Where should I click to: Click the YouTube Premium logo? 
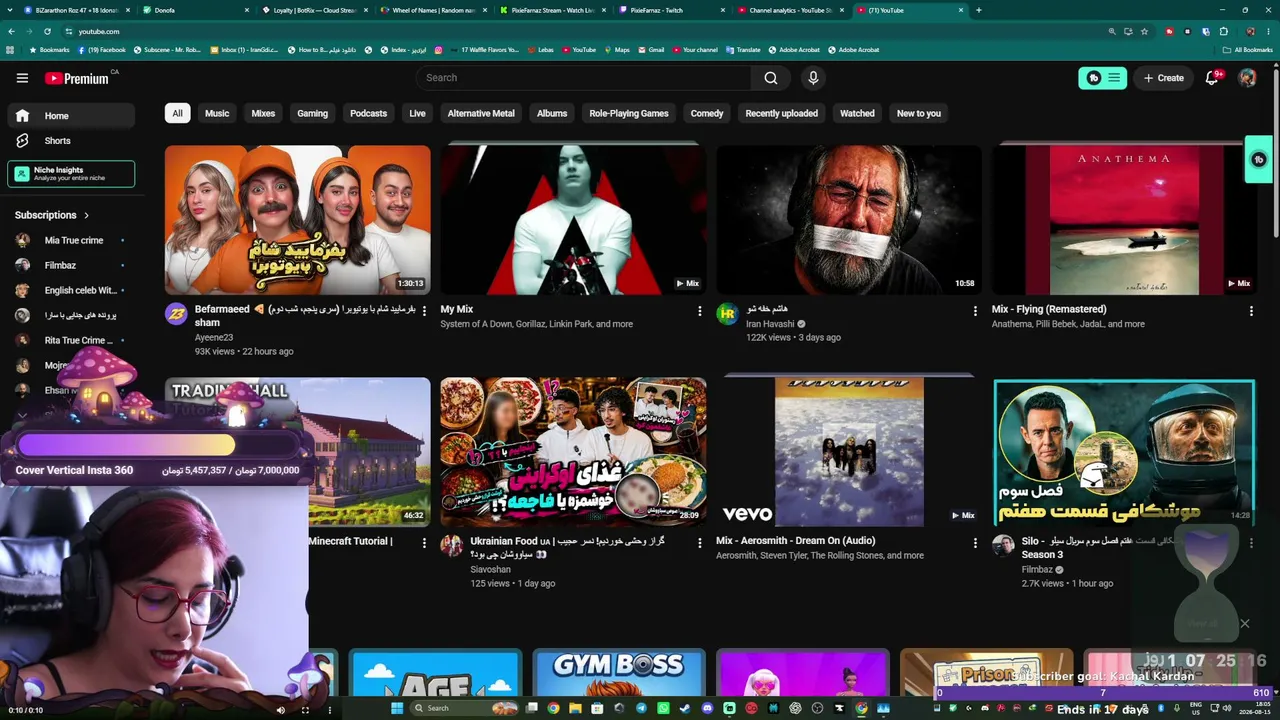77,78
